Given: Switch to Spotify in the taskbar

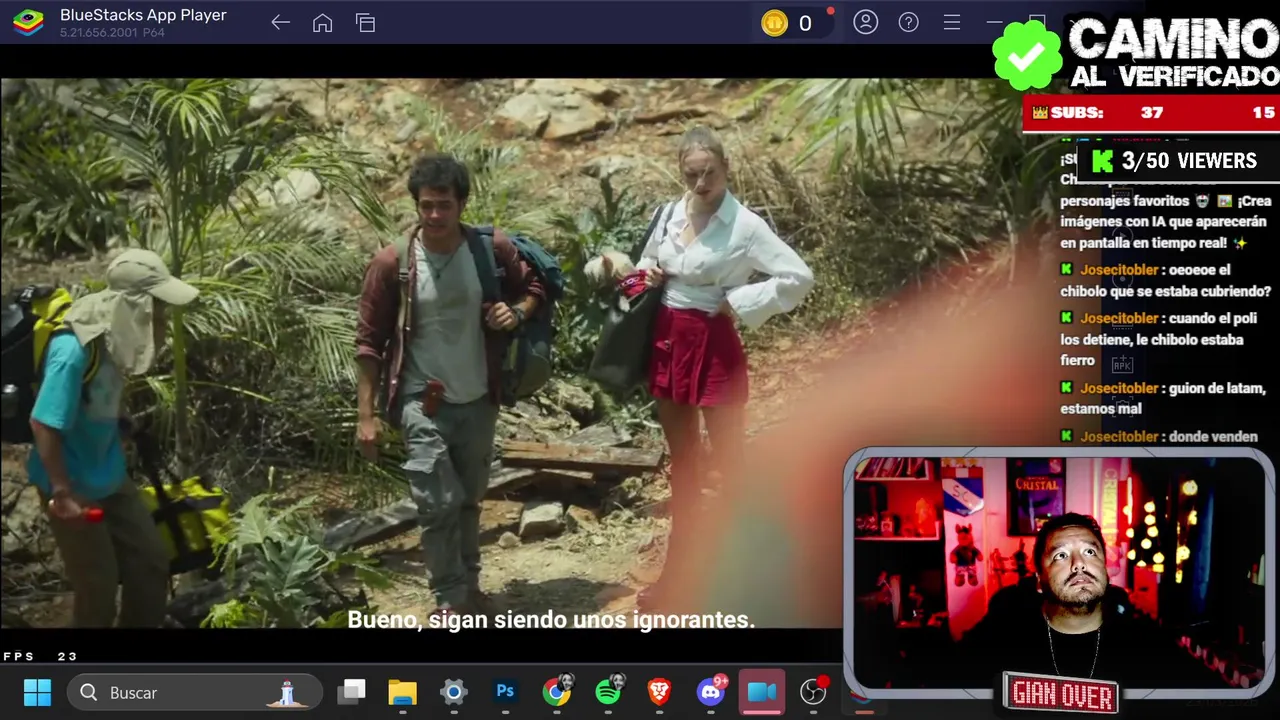Looking at the screenshot, I should pyautogui.click(x=608, y=691).
